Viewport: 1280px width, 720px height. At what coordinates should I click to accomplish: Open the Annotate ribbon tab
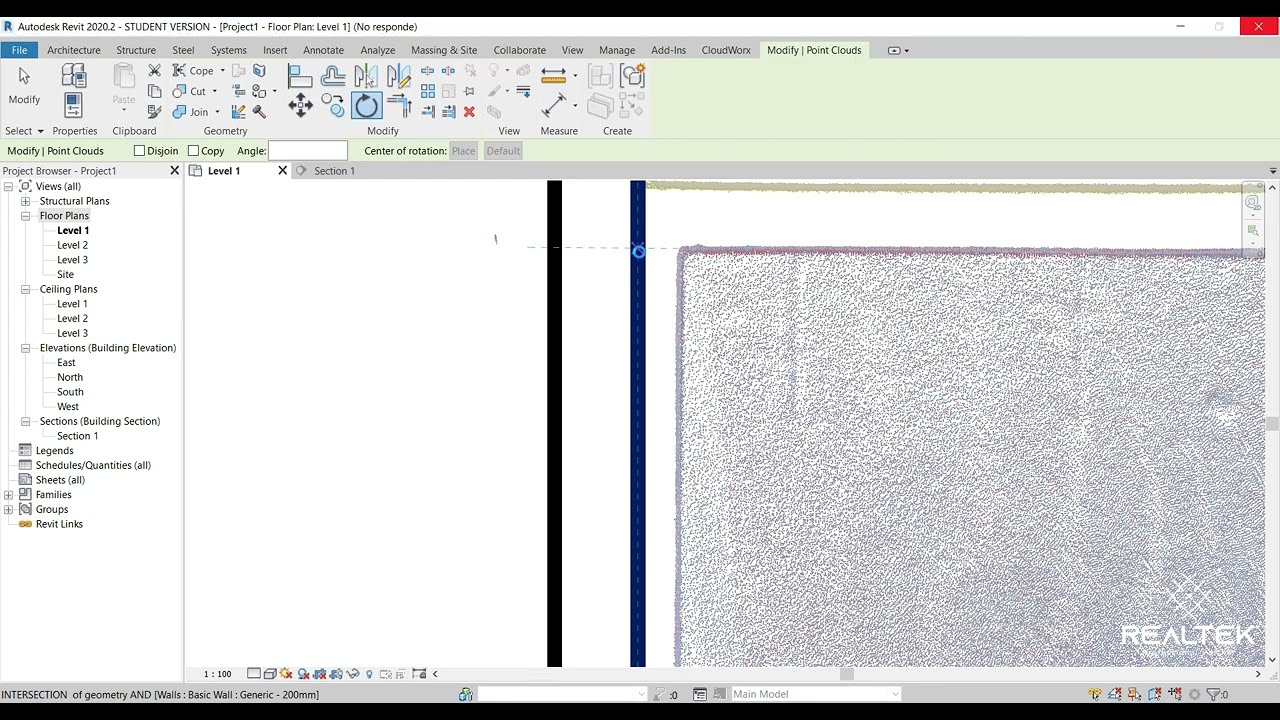point(323,50)
